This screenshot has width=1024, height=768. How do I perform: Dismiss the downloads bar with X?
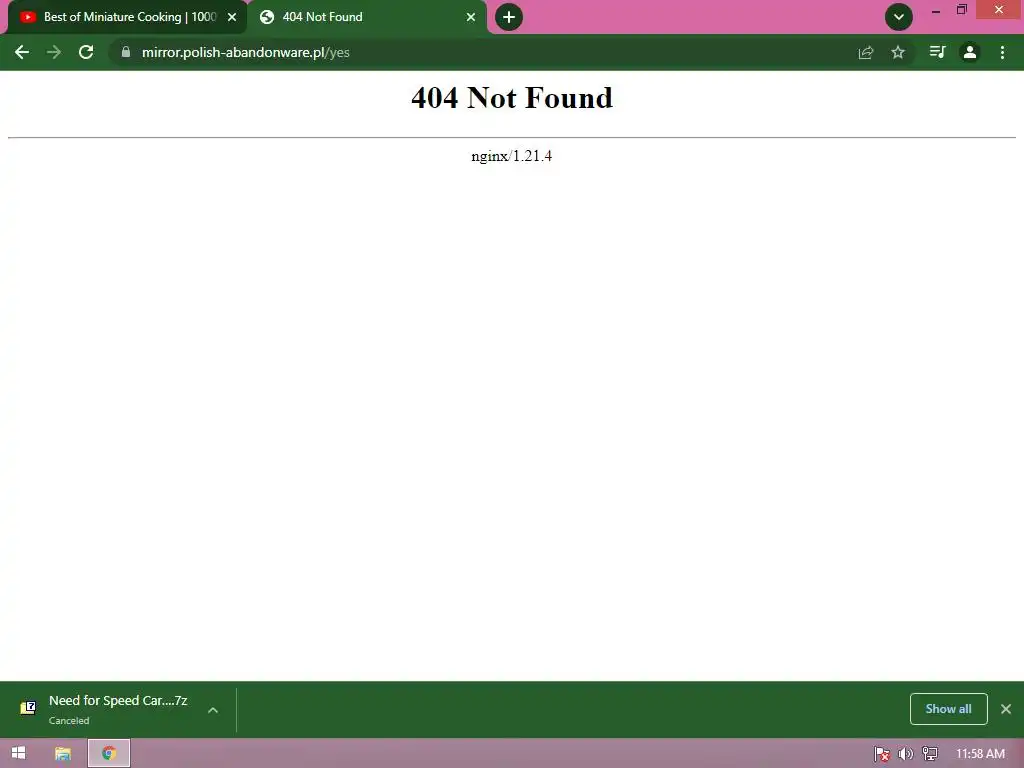click(1006, 709)
